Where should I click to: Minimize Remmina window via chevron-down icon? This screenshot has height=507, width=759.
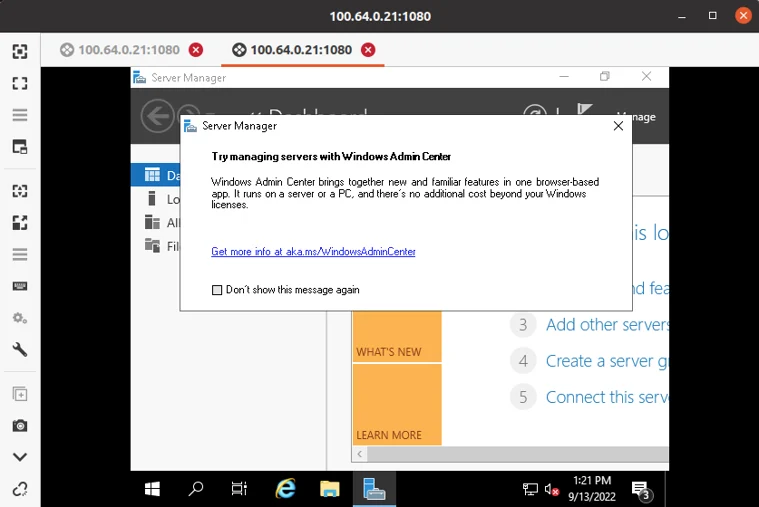coord(20,457)
